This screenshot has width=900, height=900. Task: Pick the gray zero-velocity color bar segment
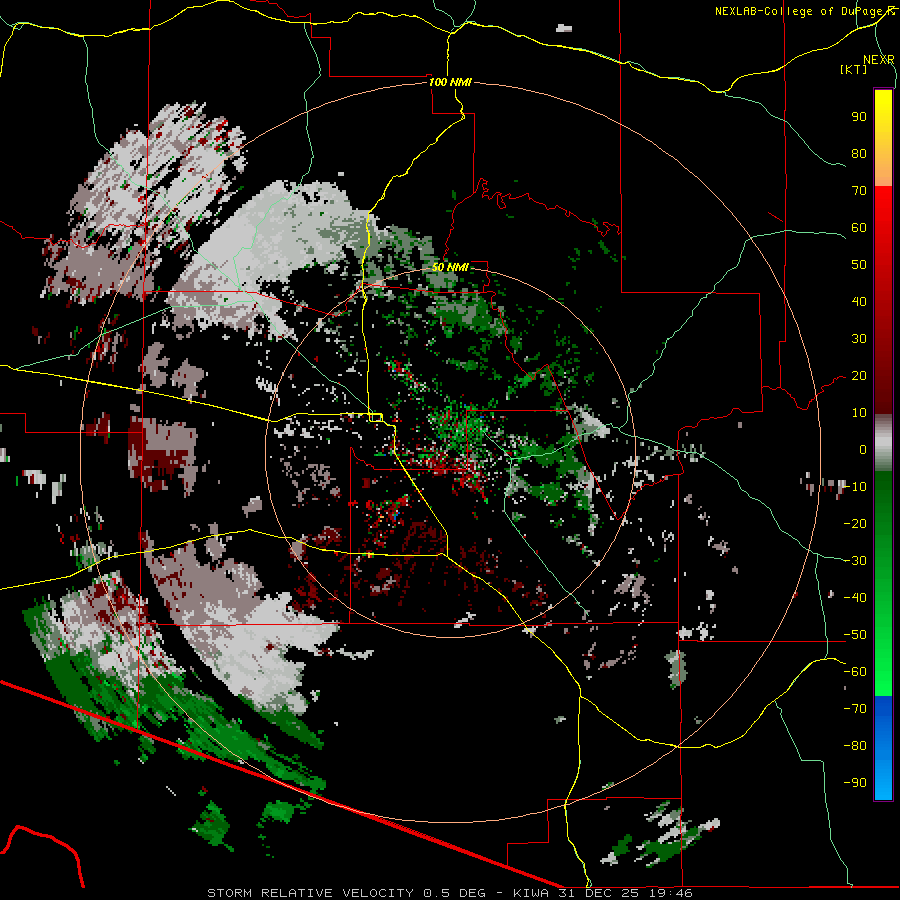click(883, 443)
